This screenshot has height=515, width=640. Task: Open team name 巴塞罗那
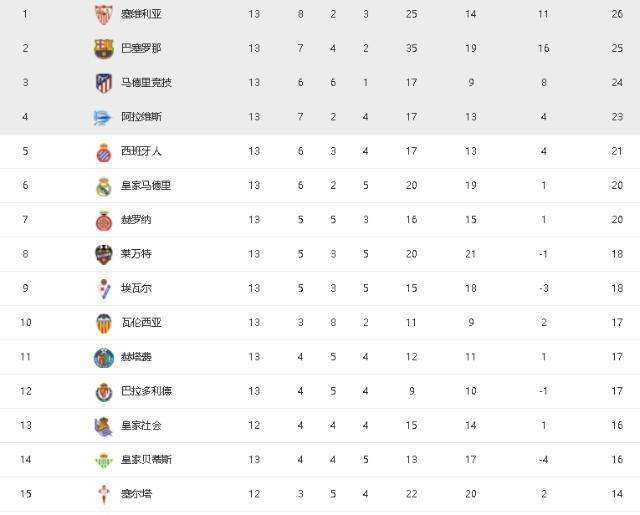[x=141, y=49]
